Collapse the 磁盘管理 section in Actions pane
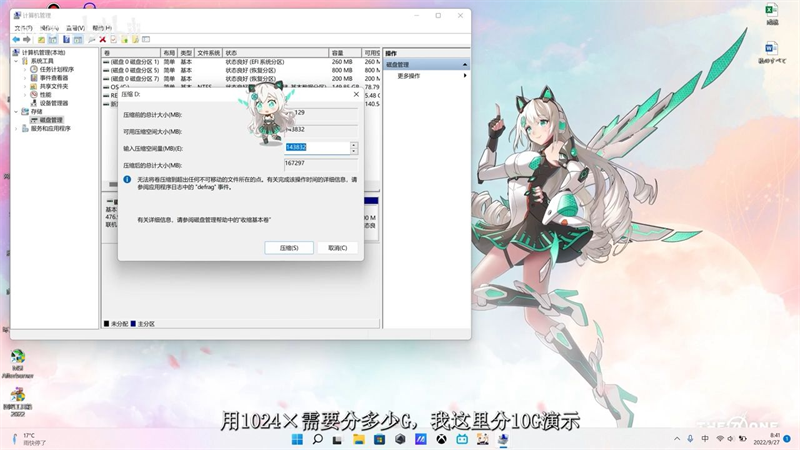This screenshot has height=450, width=800. pyautogui.click(x=465, y=64)
